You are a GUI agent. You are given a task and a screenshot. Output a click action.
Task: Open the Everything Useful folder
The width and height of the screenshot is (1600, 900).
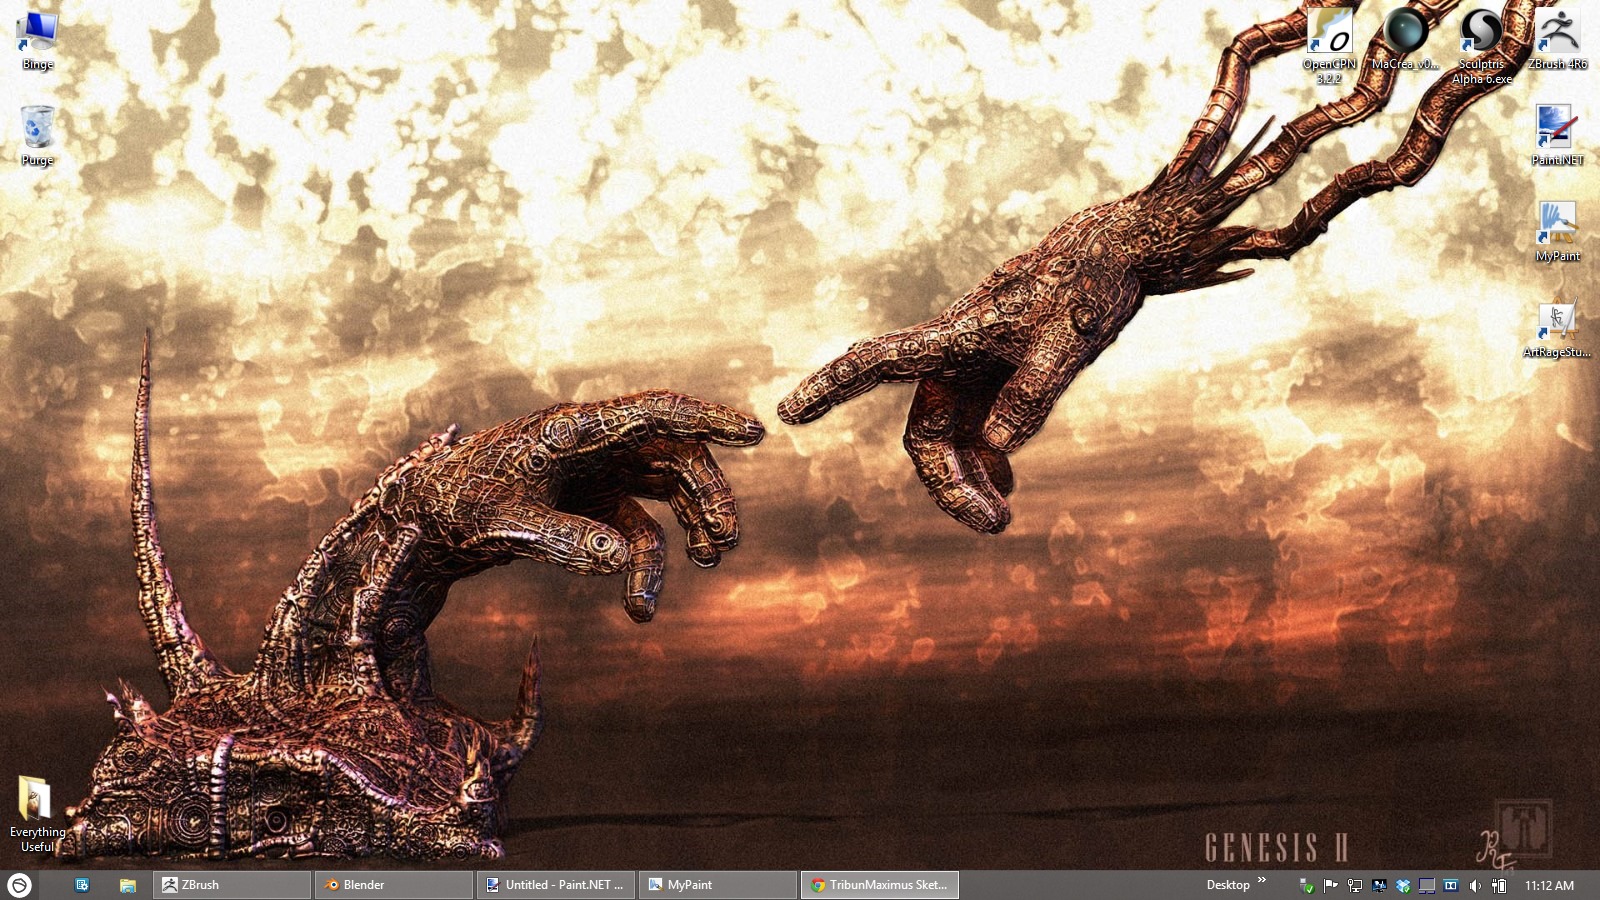[x=37, y=813]
